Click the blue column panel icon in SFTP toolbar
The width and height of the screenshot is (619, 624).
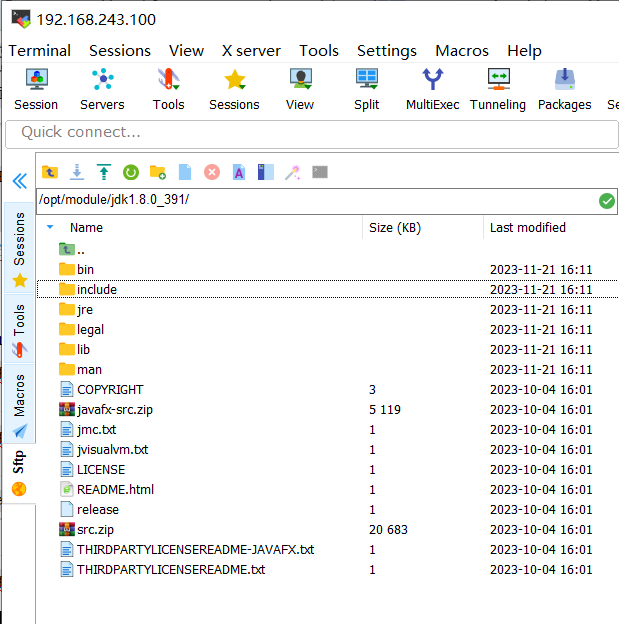[x=266, y=172]
